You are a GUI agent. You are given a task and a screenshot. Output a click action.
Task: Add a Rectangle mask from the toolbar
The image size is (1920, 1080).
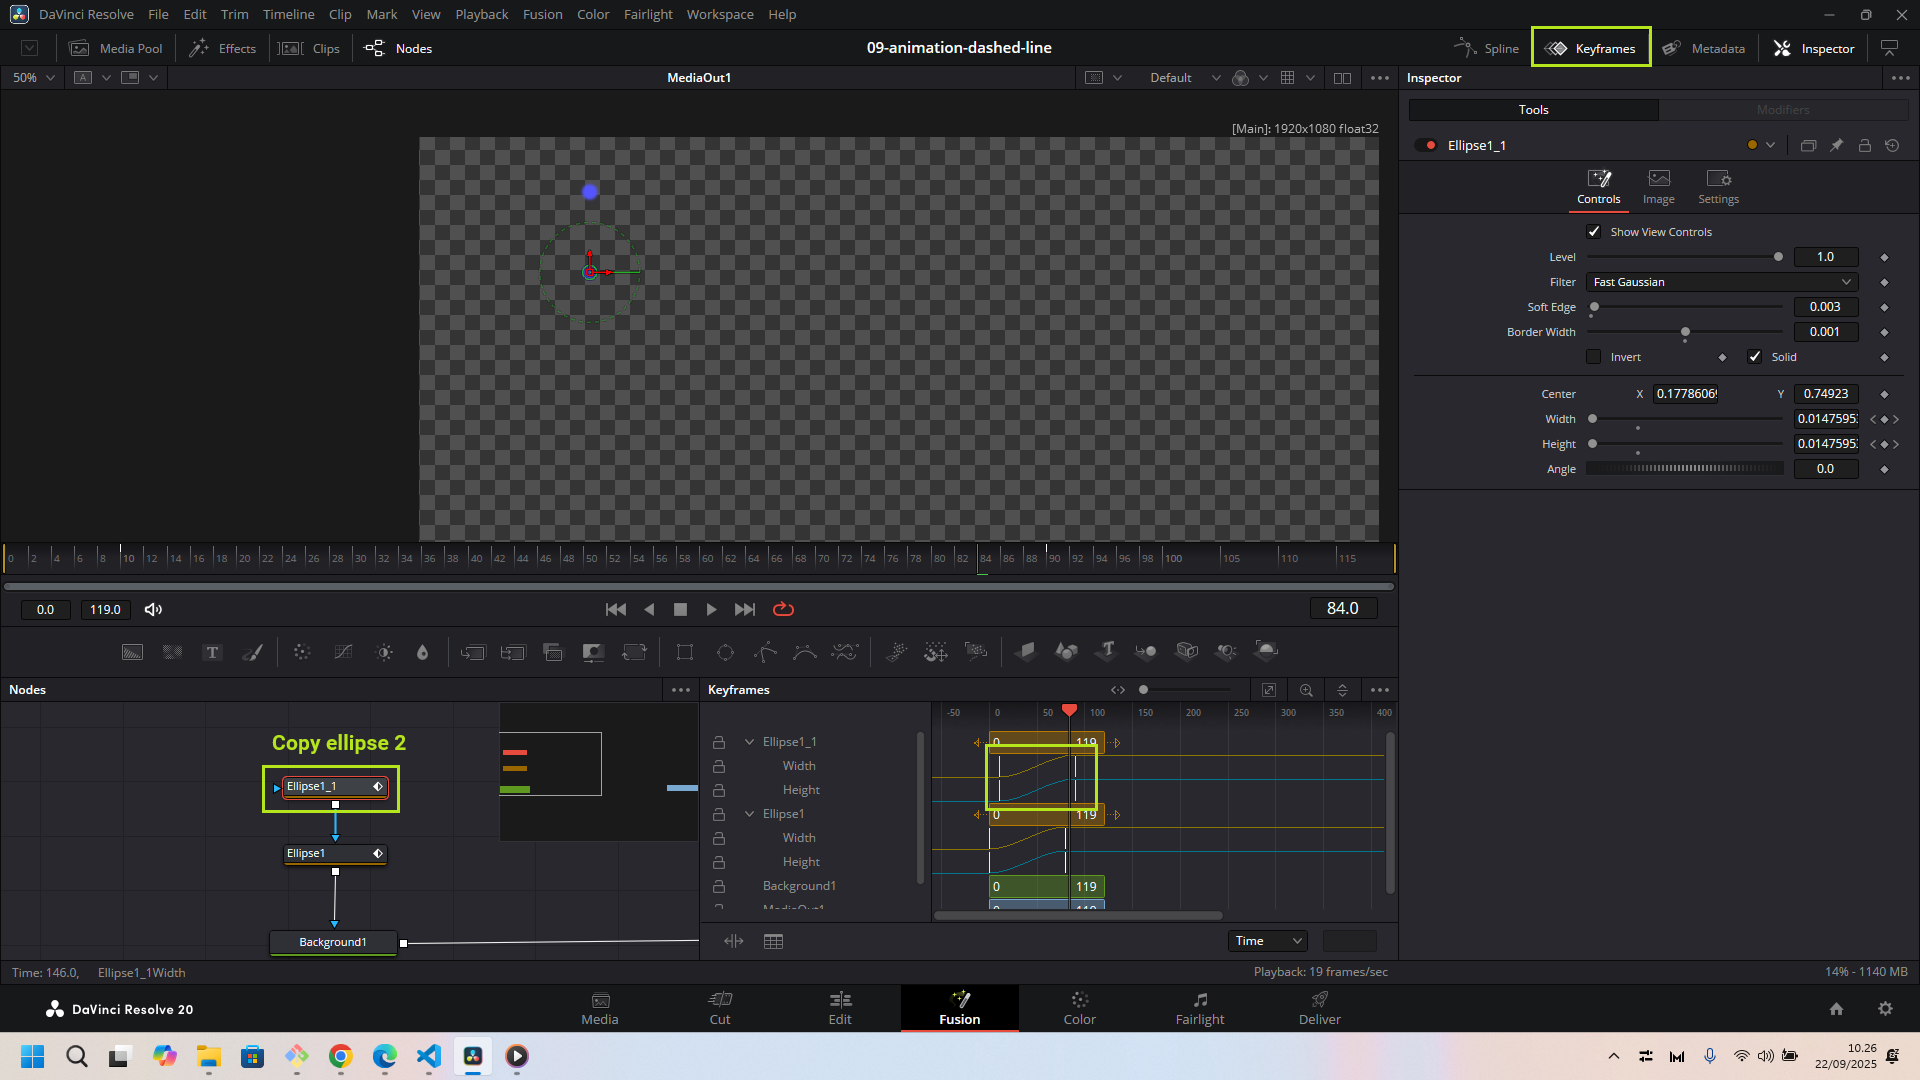click(x=685, y=653)
